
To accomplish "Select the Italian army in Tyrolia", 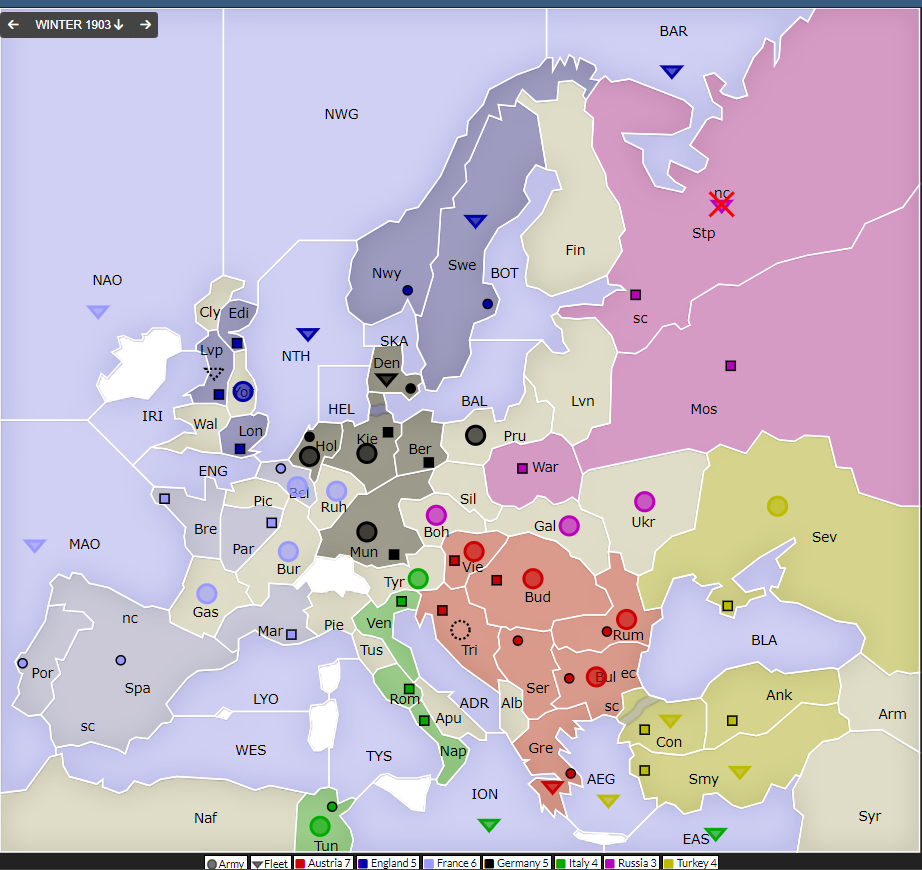I will pos(418,578).
